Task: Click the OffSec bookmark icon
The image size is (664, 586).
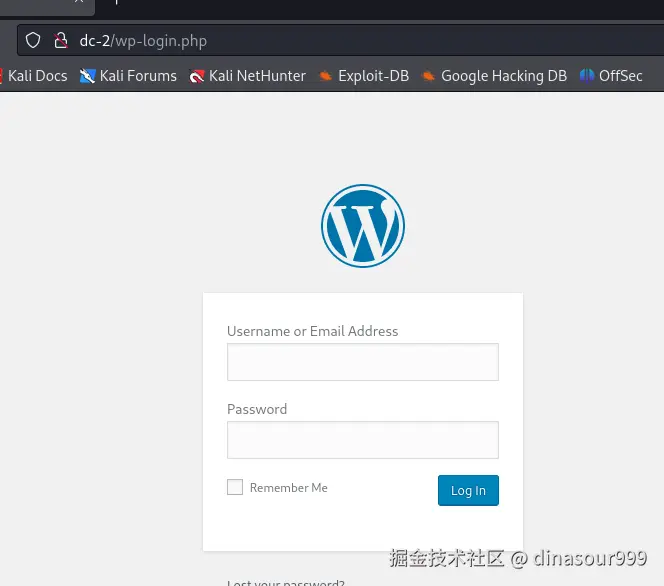Action: 587,76
